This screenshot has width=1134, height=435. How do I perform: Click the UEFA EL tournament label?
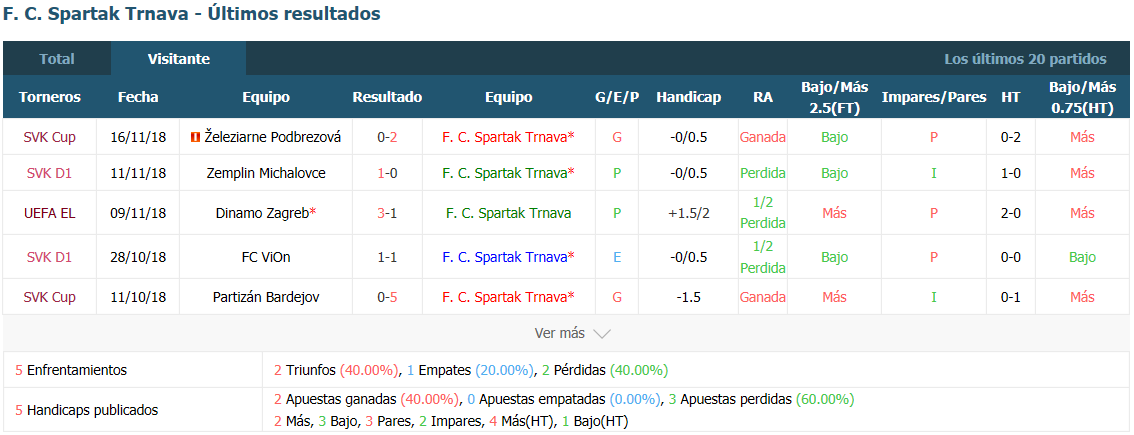pos(49,213)
